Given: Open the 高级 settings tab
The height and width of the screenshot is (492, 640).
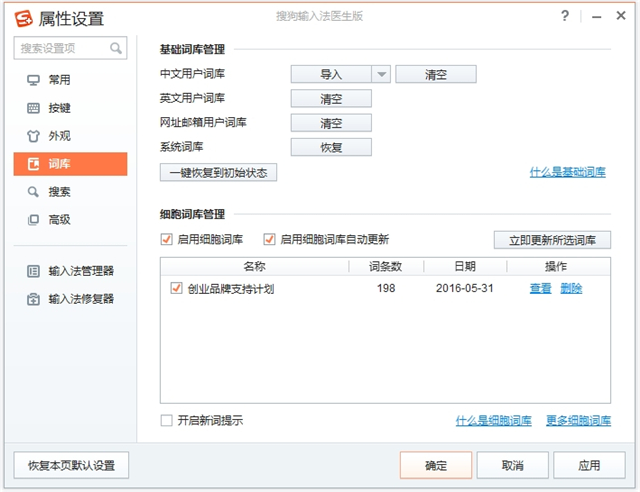Looking at the screenshot, I should (x=60, y=220).
